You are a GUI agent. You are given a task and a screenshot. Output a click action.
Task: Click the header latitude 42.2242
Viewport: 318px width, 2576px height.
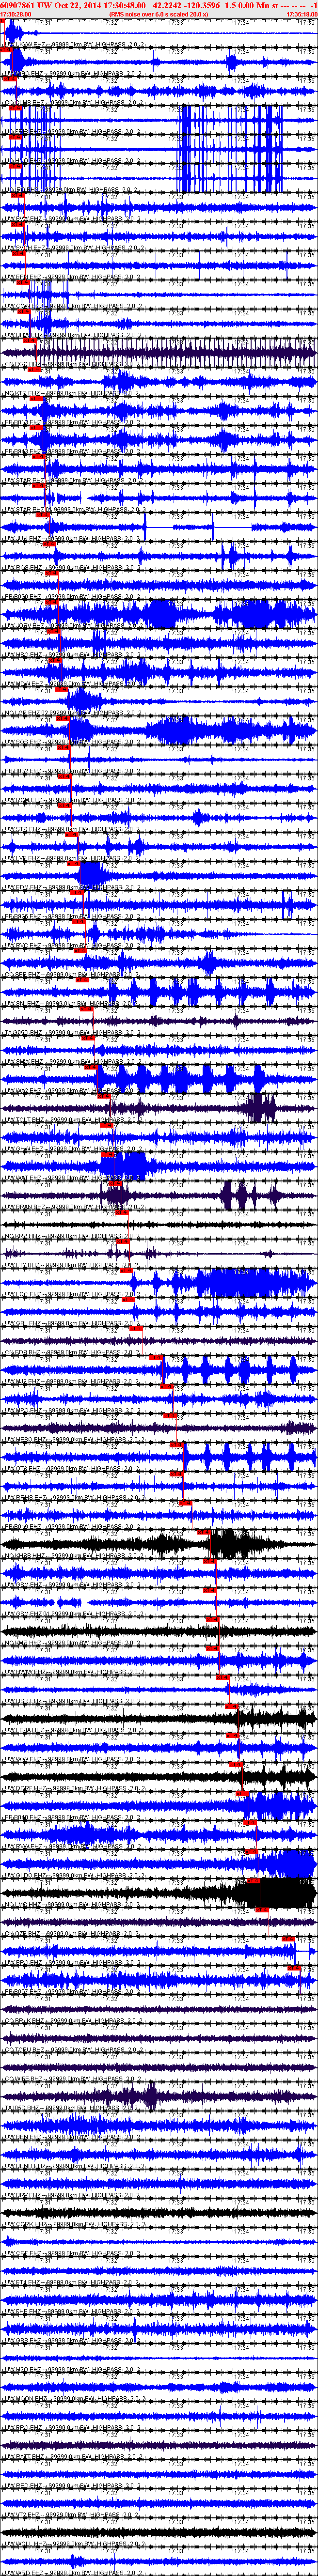point(168,5)
